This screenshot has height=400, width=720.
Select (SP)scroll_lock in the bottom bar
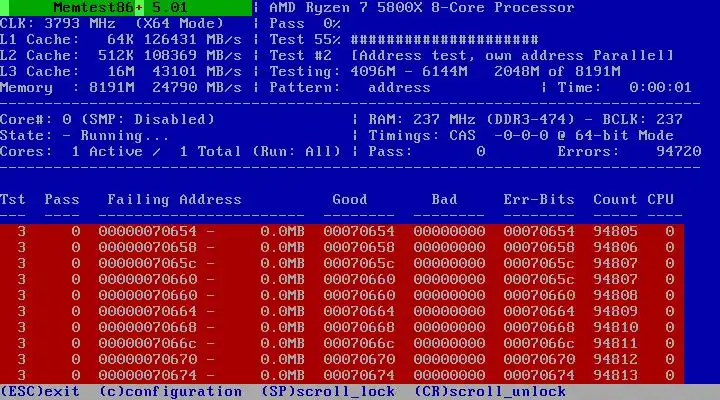pos(328,392)
